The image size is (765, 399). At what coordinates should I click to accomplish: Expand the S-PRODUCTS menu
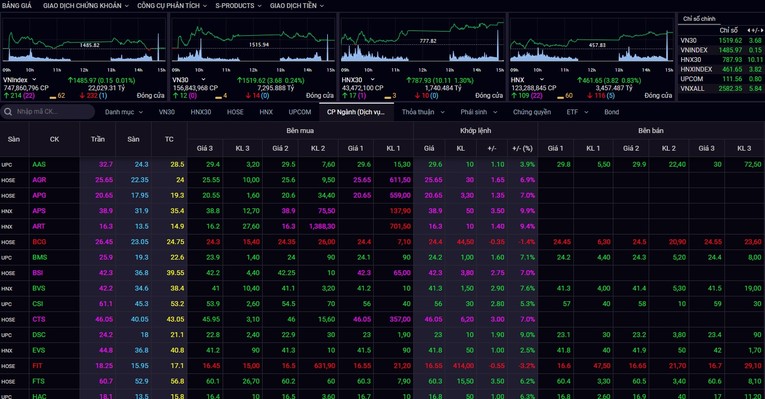[x=238, y=5]
